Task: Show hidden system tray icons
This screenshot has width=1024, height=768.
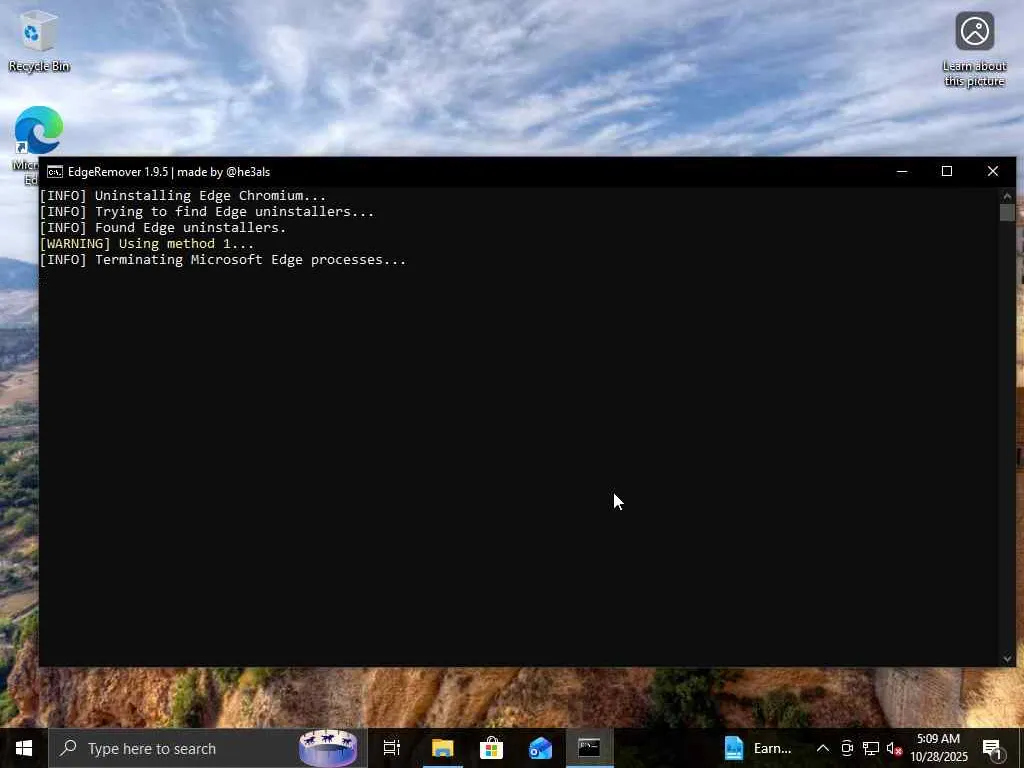Action: pos(823,748)
